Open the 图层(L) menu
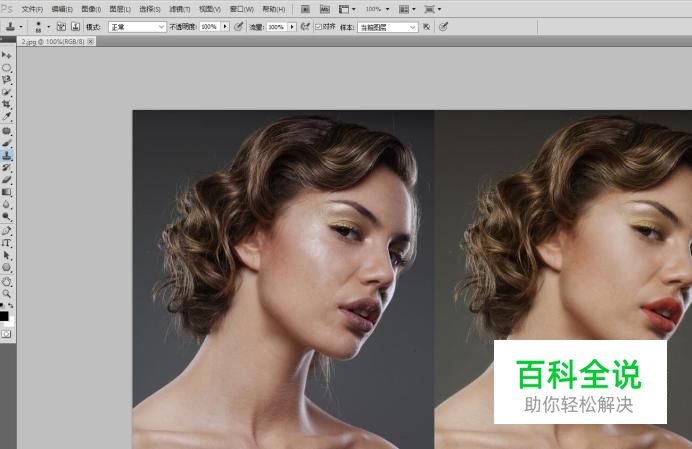 tap(120, 9)
